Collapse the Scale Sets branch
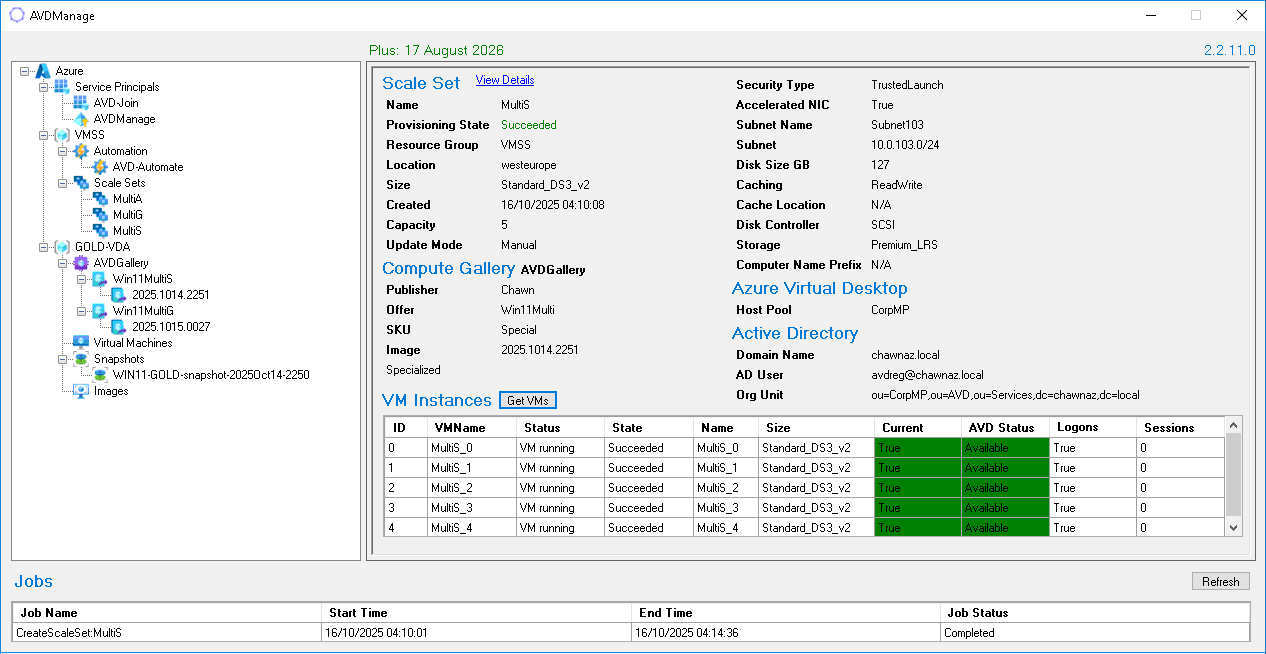 pos(63,183)
